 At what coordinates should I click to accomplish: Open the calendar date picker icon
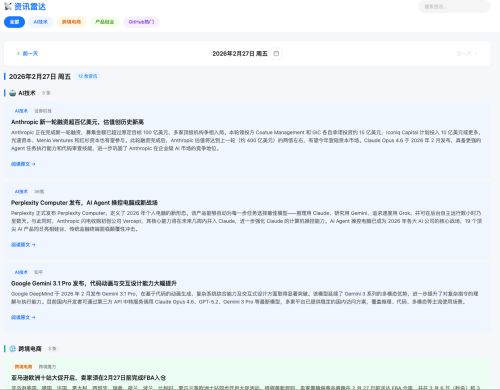coord(276,54)
